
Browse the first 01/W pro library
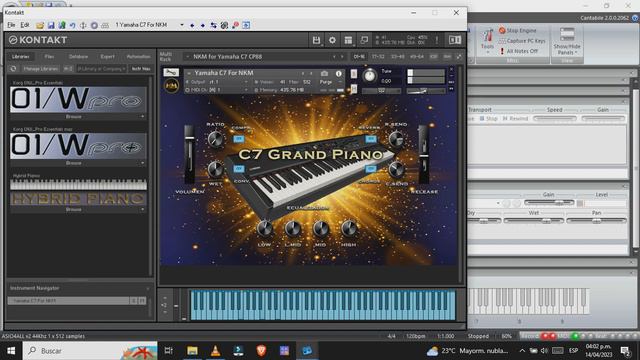point(74,117)
